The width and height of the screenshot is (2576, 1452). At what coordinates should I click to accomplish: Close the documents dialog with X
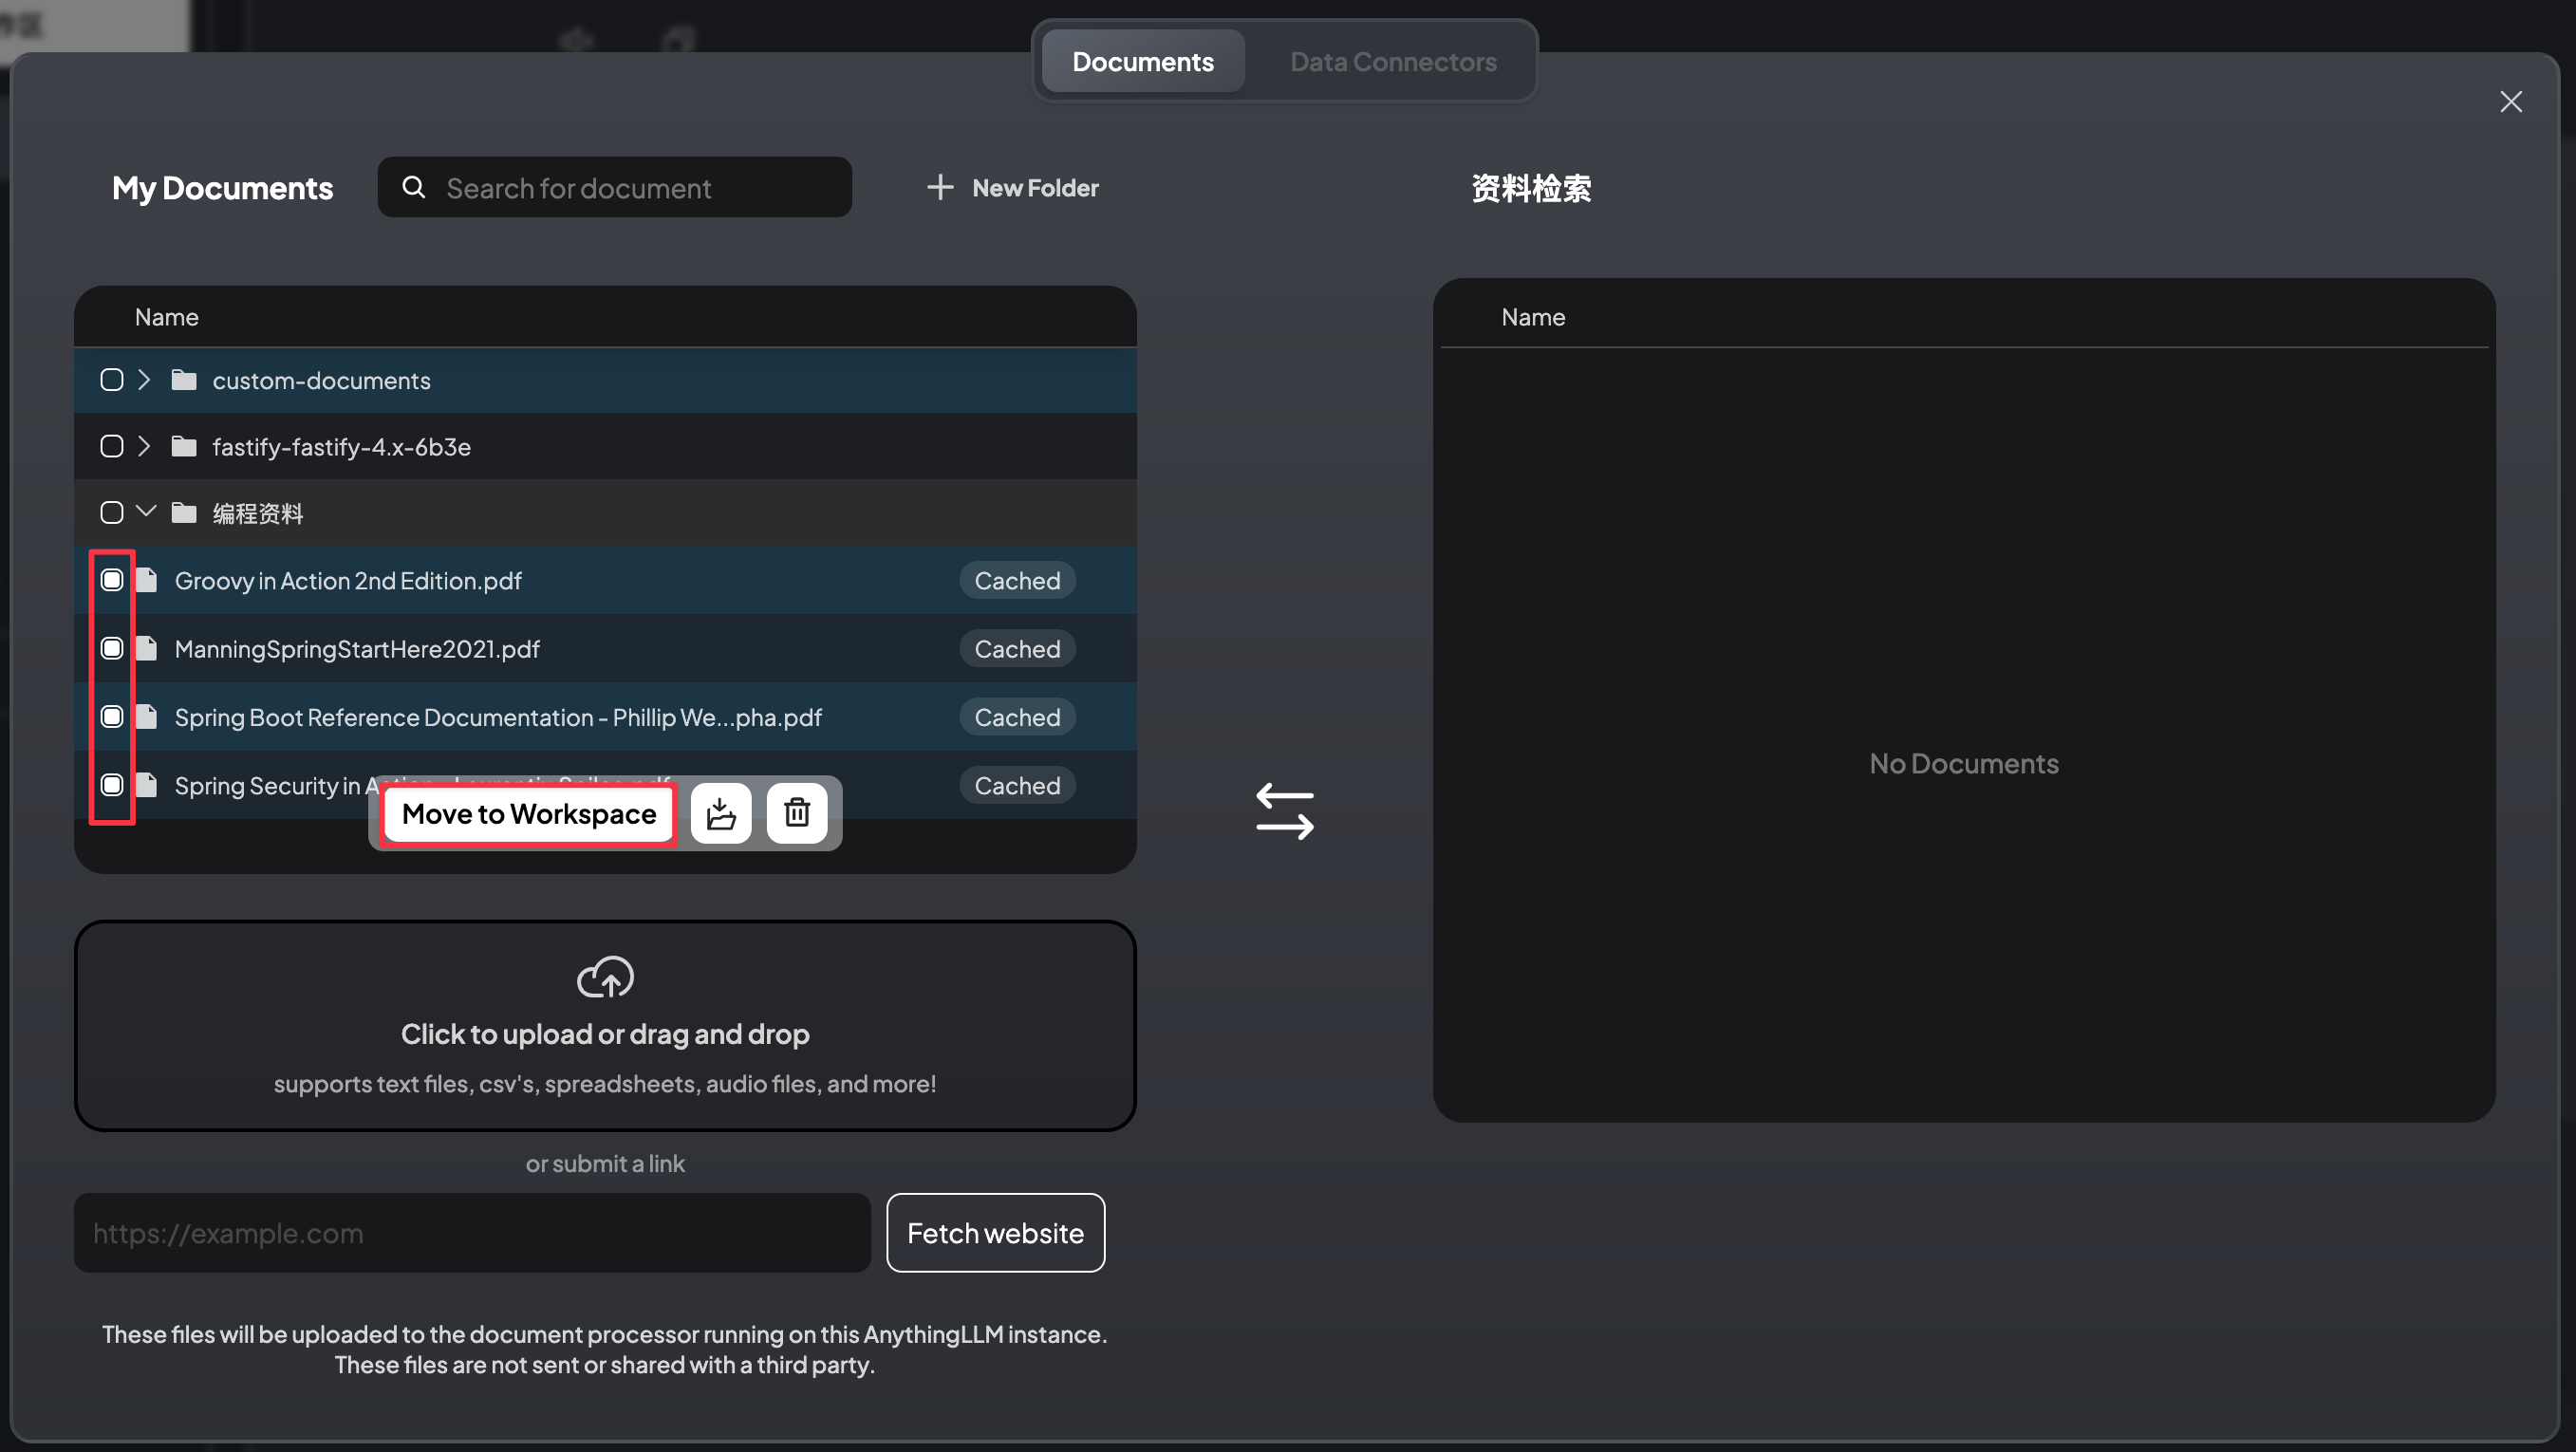pos(2511,102)
